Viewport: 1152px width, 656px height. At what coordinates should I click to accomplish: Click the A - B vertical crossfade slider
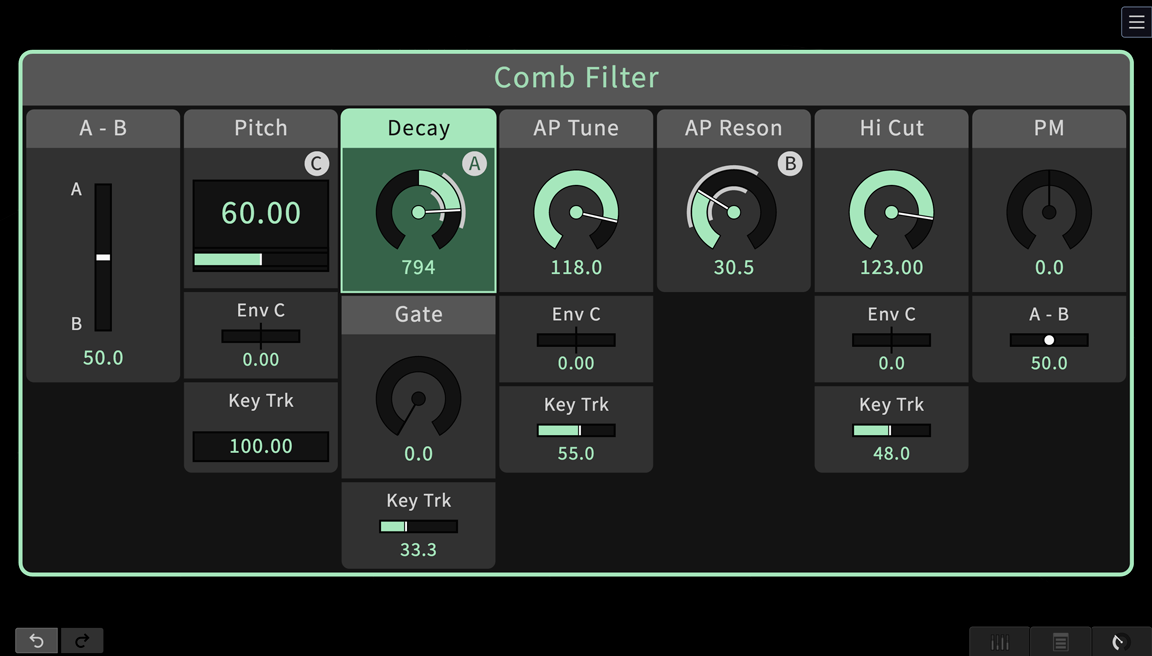(x=103, y=257)
